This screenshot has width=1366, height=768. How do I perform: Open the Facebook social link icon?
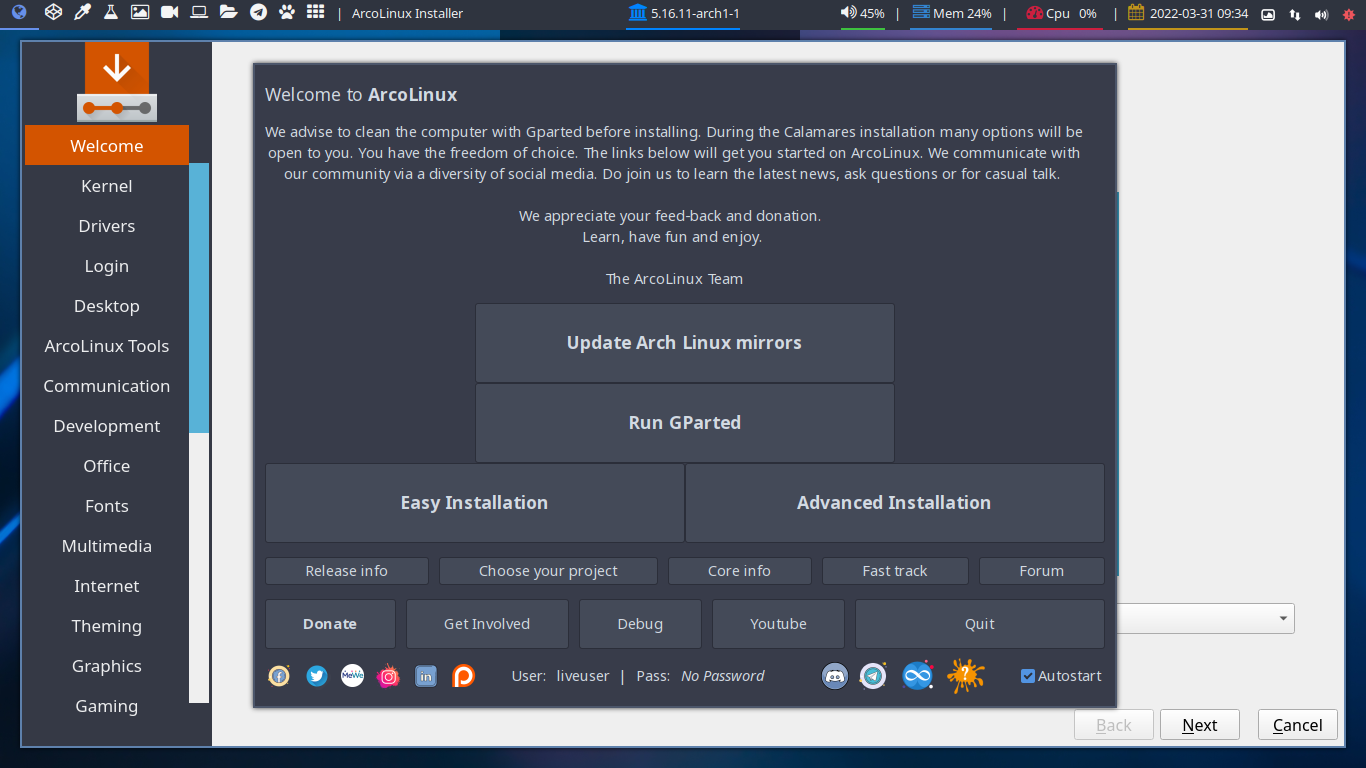click(x=279, y=676)
